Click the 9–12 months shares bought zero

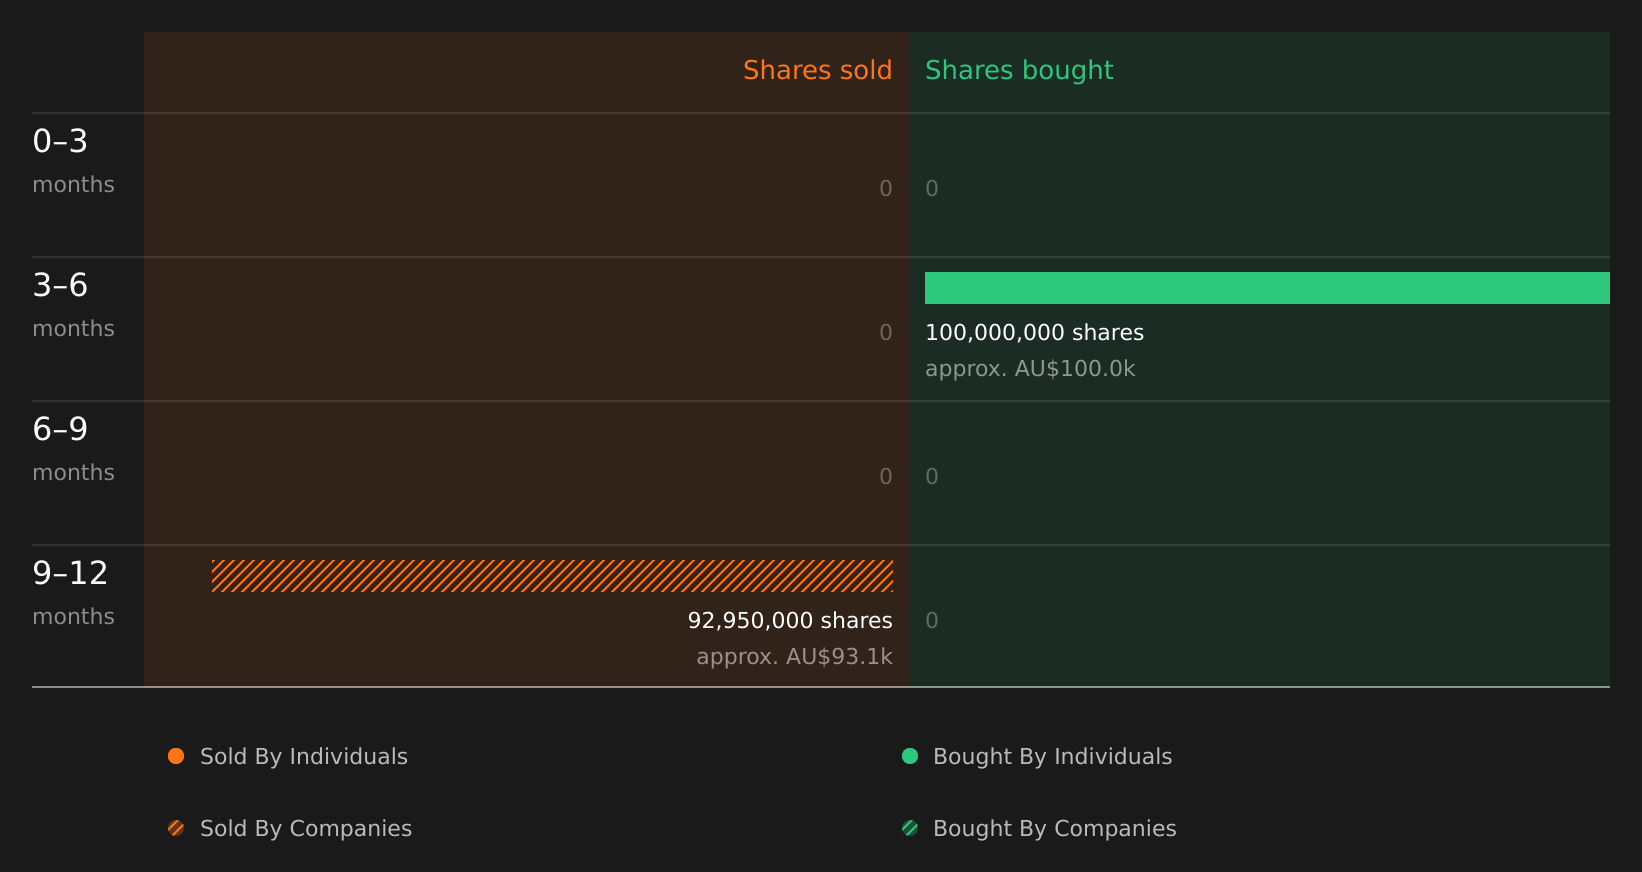(x=932, y=621)
